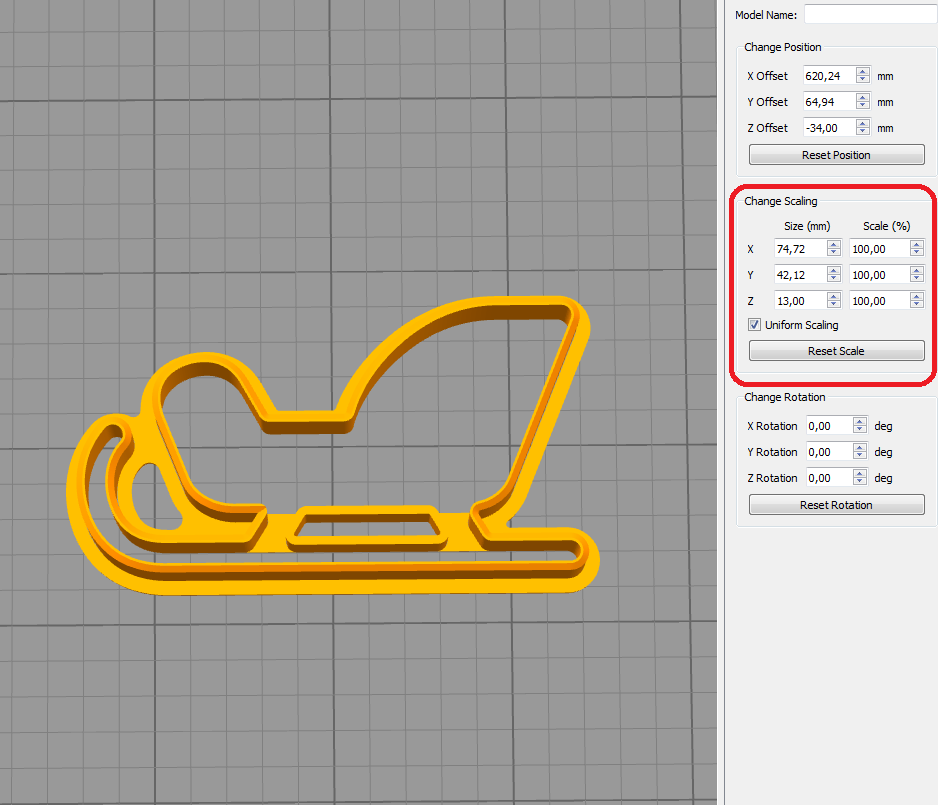
Task: Increase Z scale percent up arrow
Action: (917, 296)
